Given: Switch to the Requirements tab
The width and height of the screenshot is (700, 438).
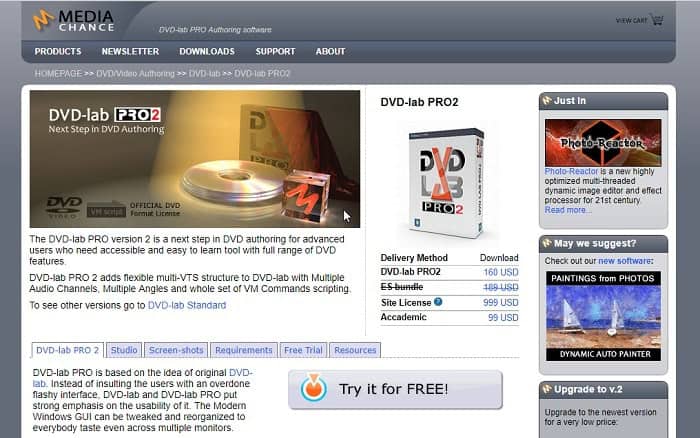Looking at the screenshot, I should click(244, 350).
